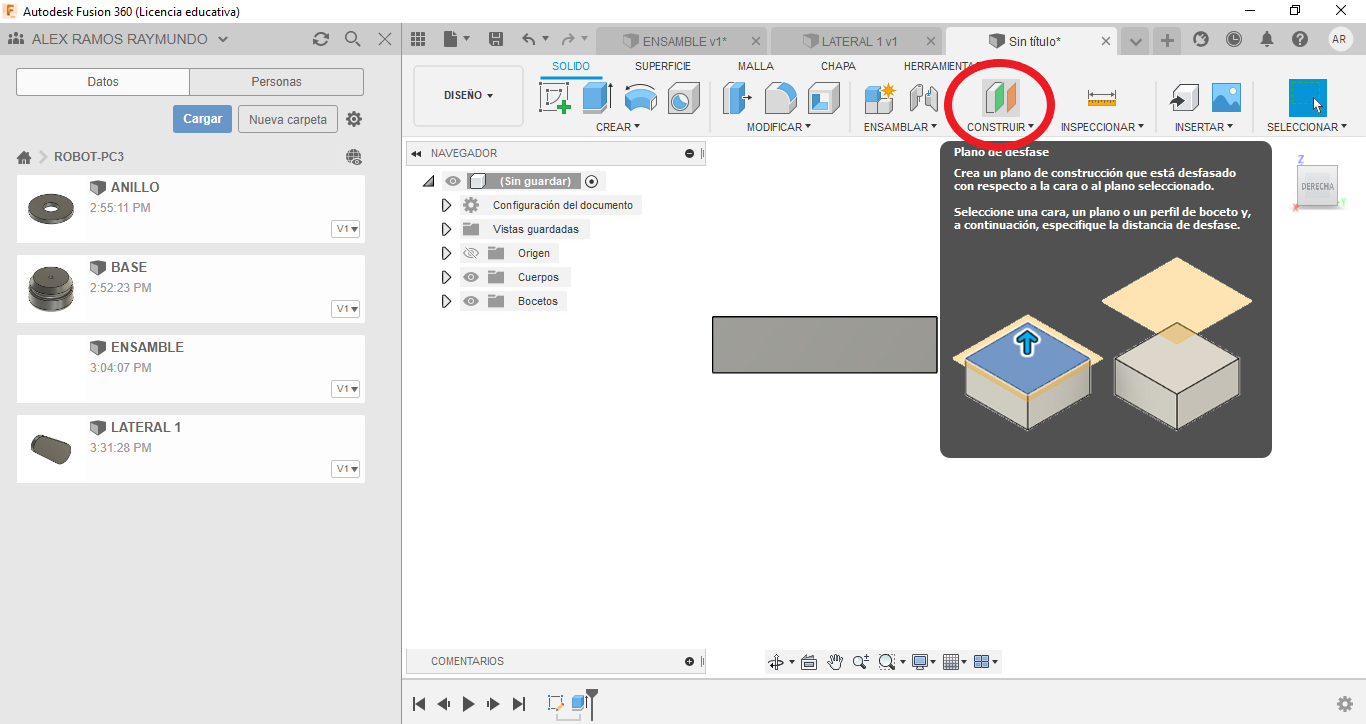Select the Insert Derive tool
The width and height of the screenshot is (1366, 724).
[1184, 98]
